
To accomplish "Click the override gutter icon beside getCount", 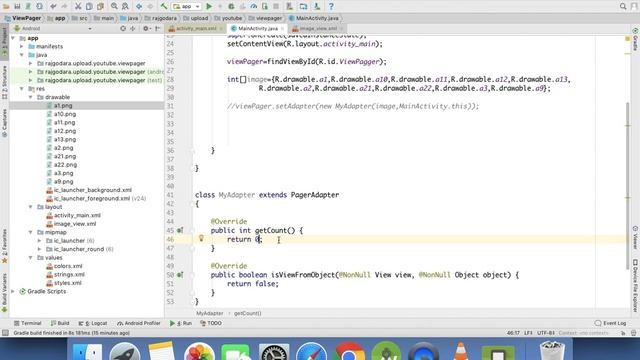I will coord(180,231).
